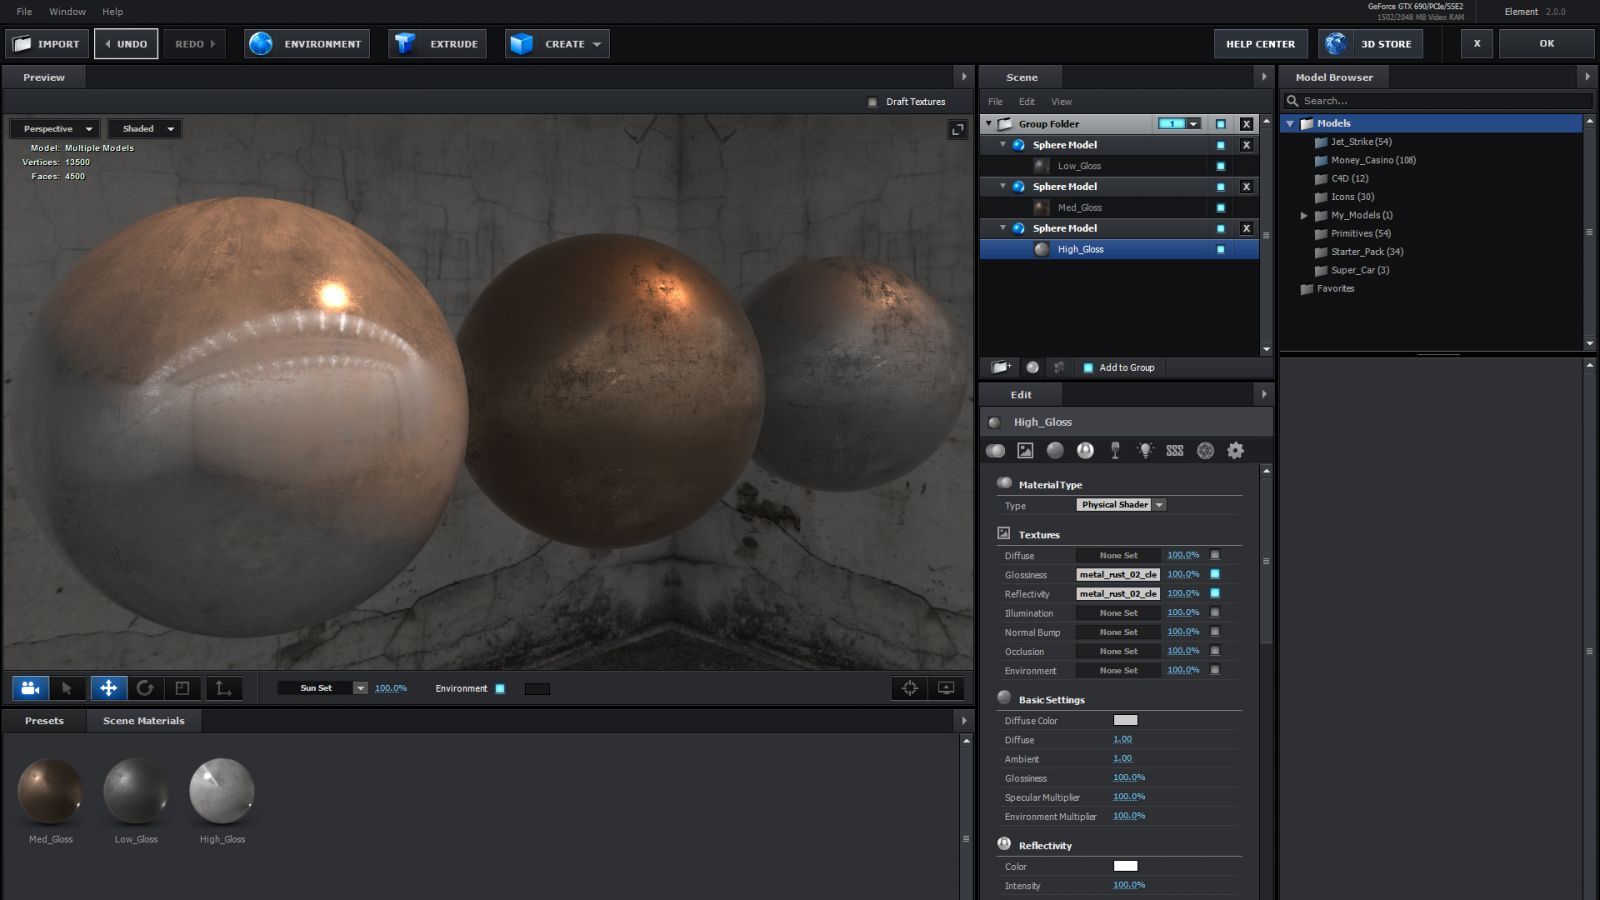
Task: Open the Physical Shader type dropdown
Action: 1121,505
